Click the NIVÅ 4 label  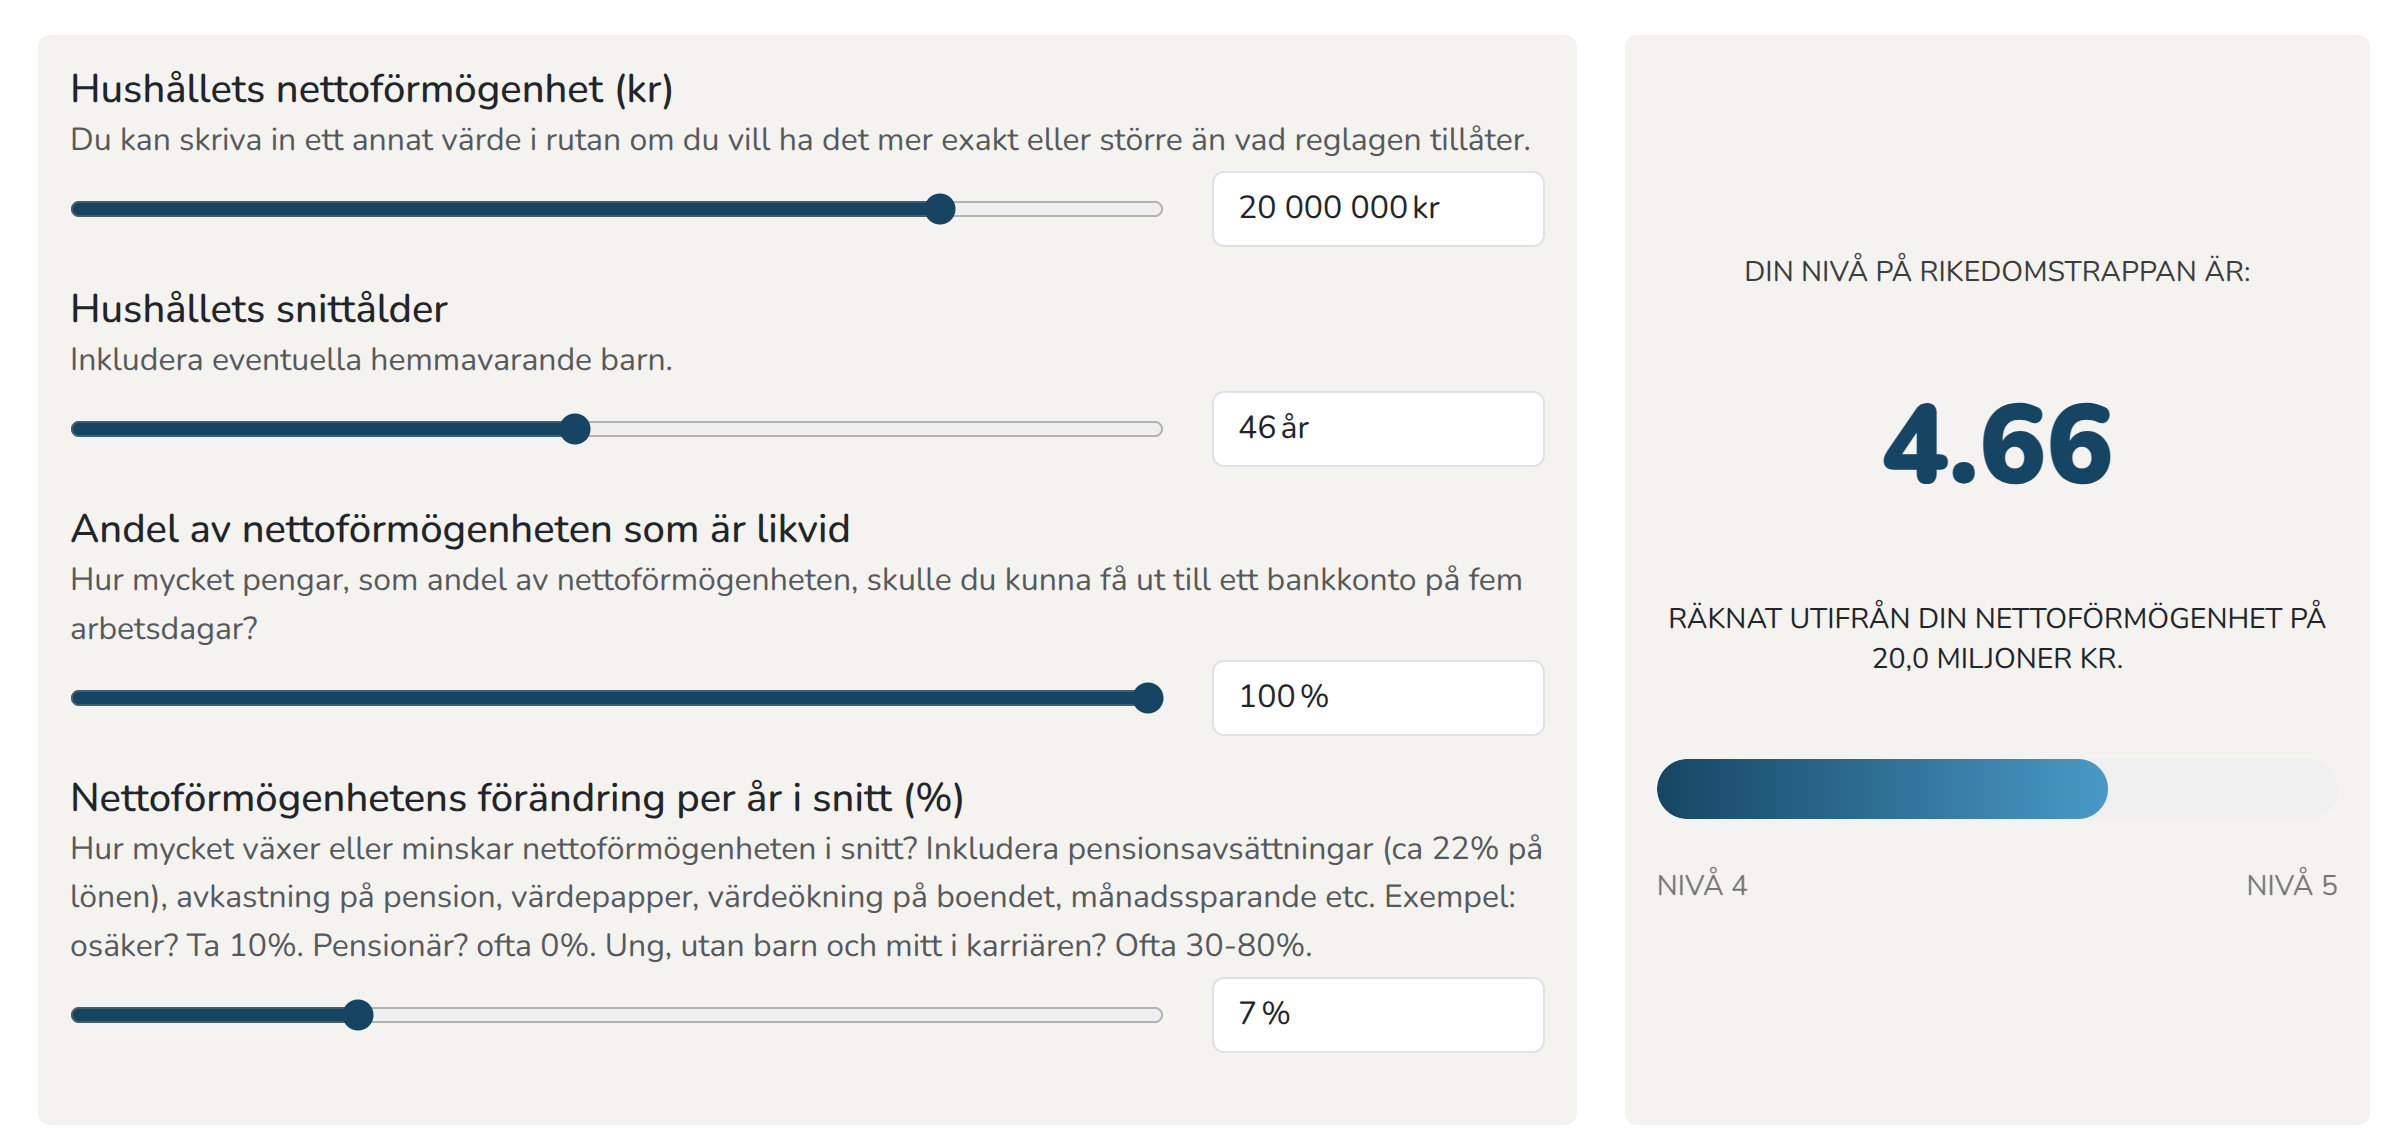click(1701, 885)
